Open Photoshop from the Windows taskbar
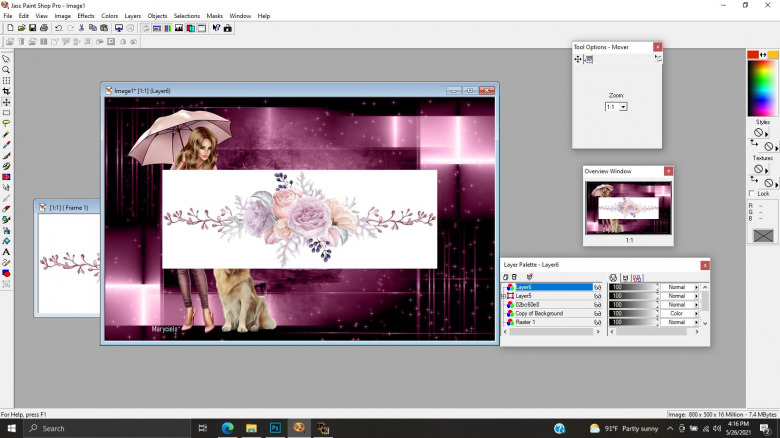This screenshot has height=438, width=780. (x=274, y=428)
